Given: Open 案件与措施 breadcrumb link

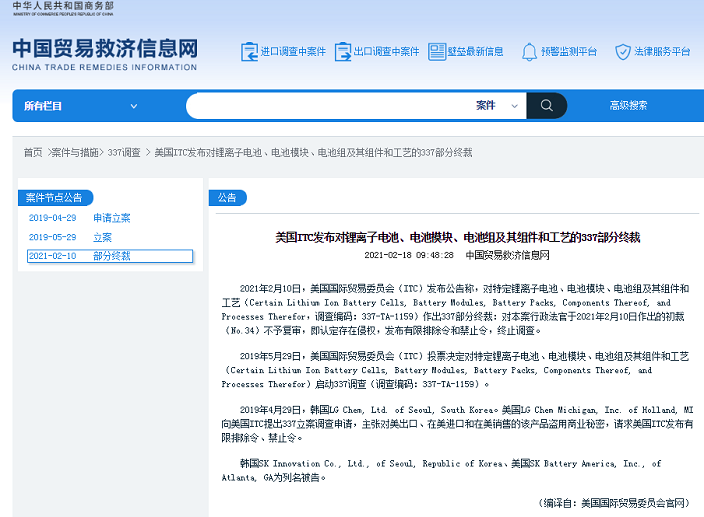Looking at the screenshot, I should tap(75, 153).
